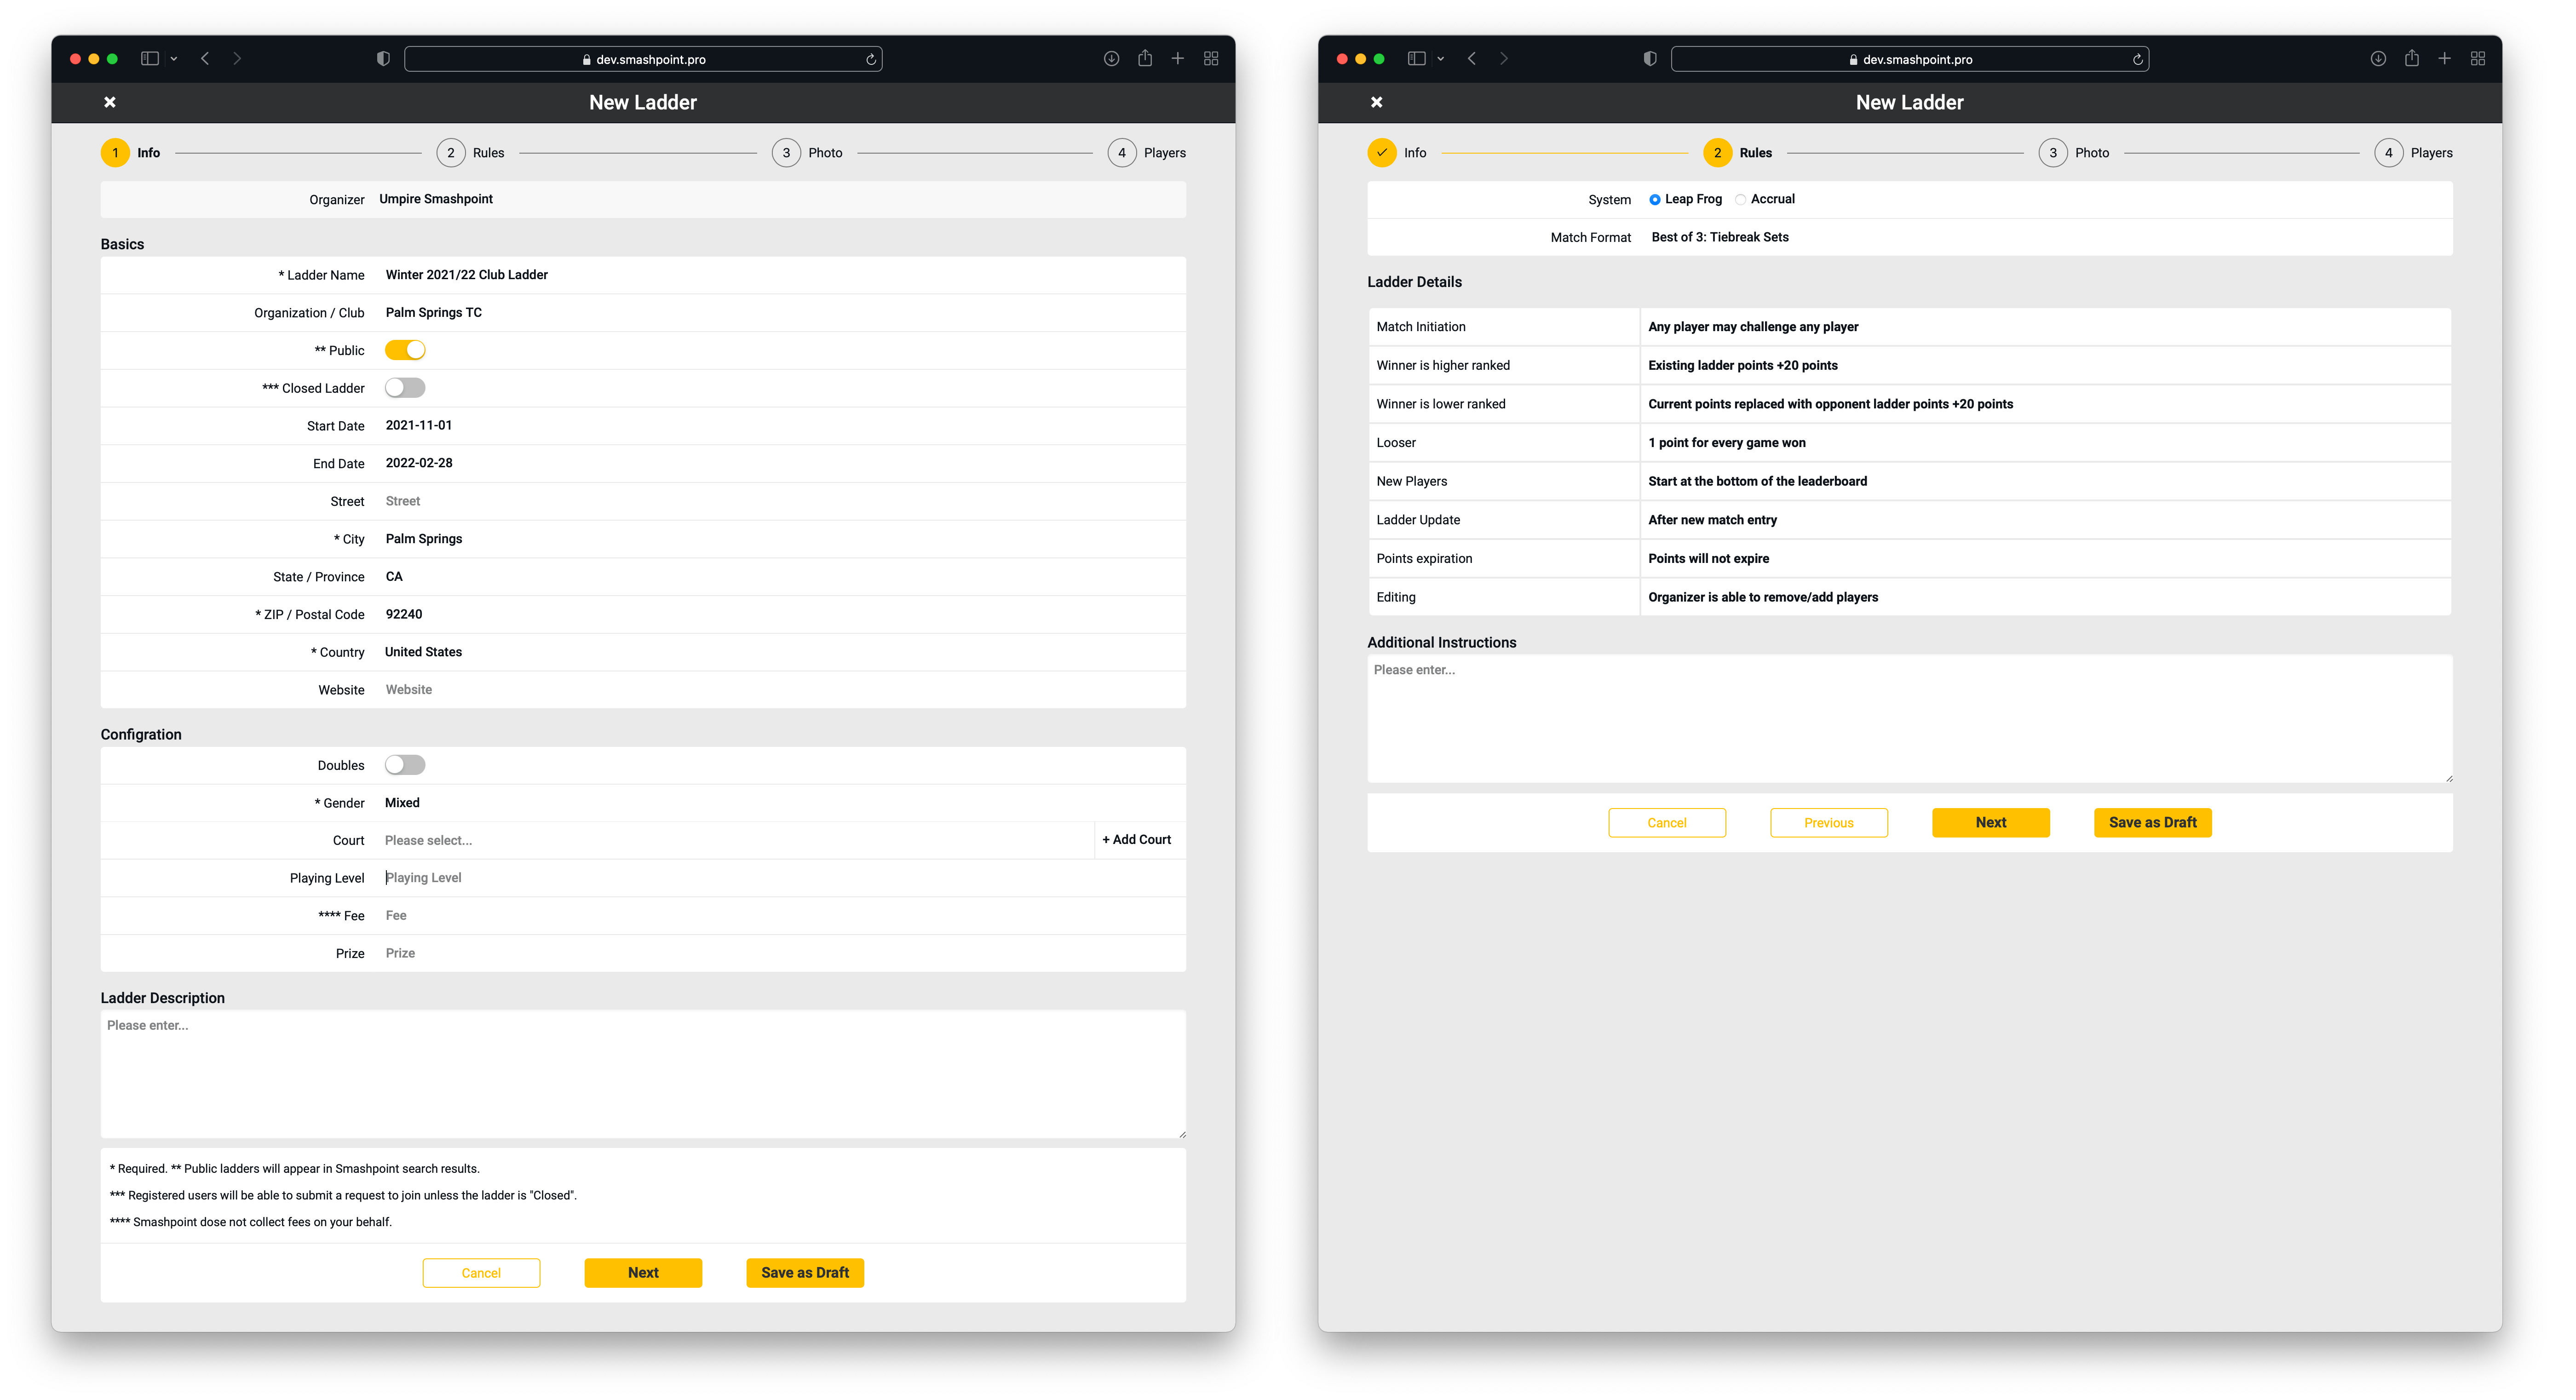
Task: Open sidebar dropdown chevron in right browser
Action: (1441, 59)
